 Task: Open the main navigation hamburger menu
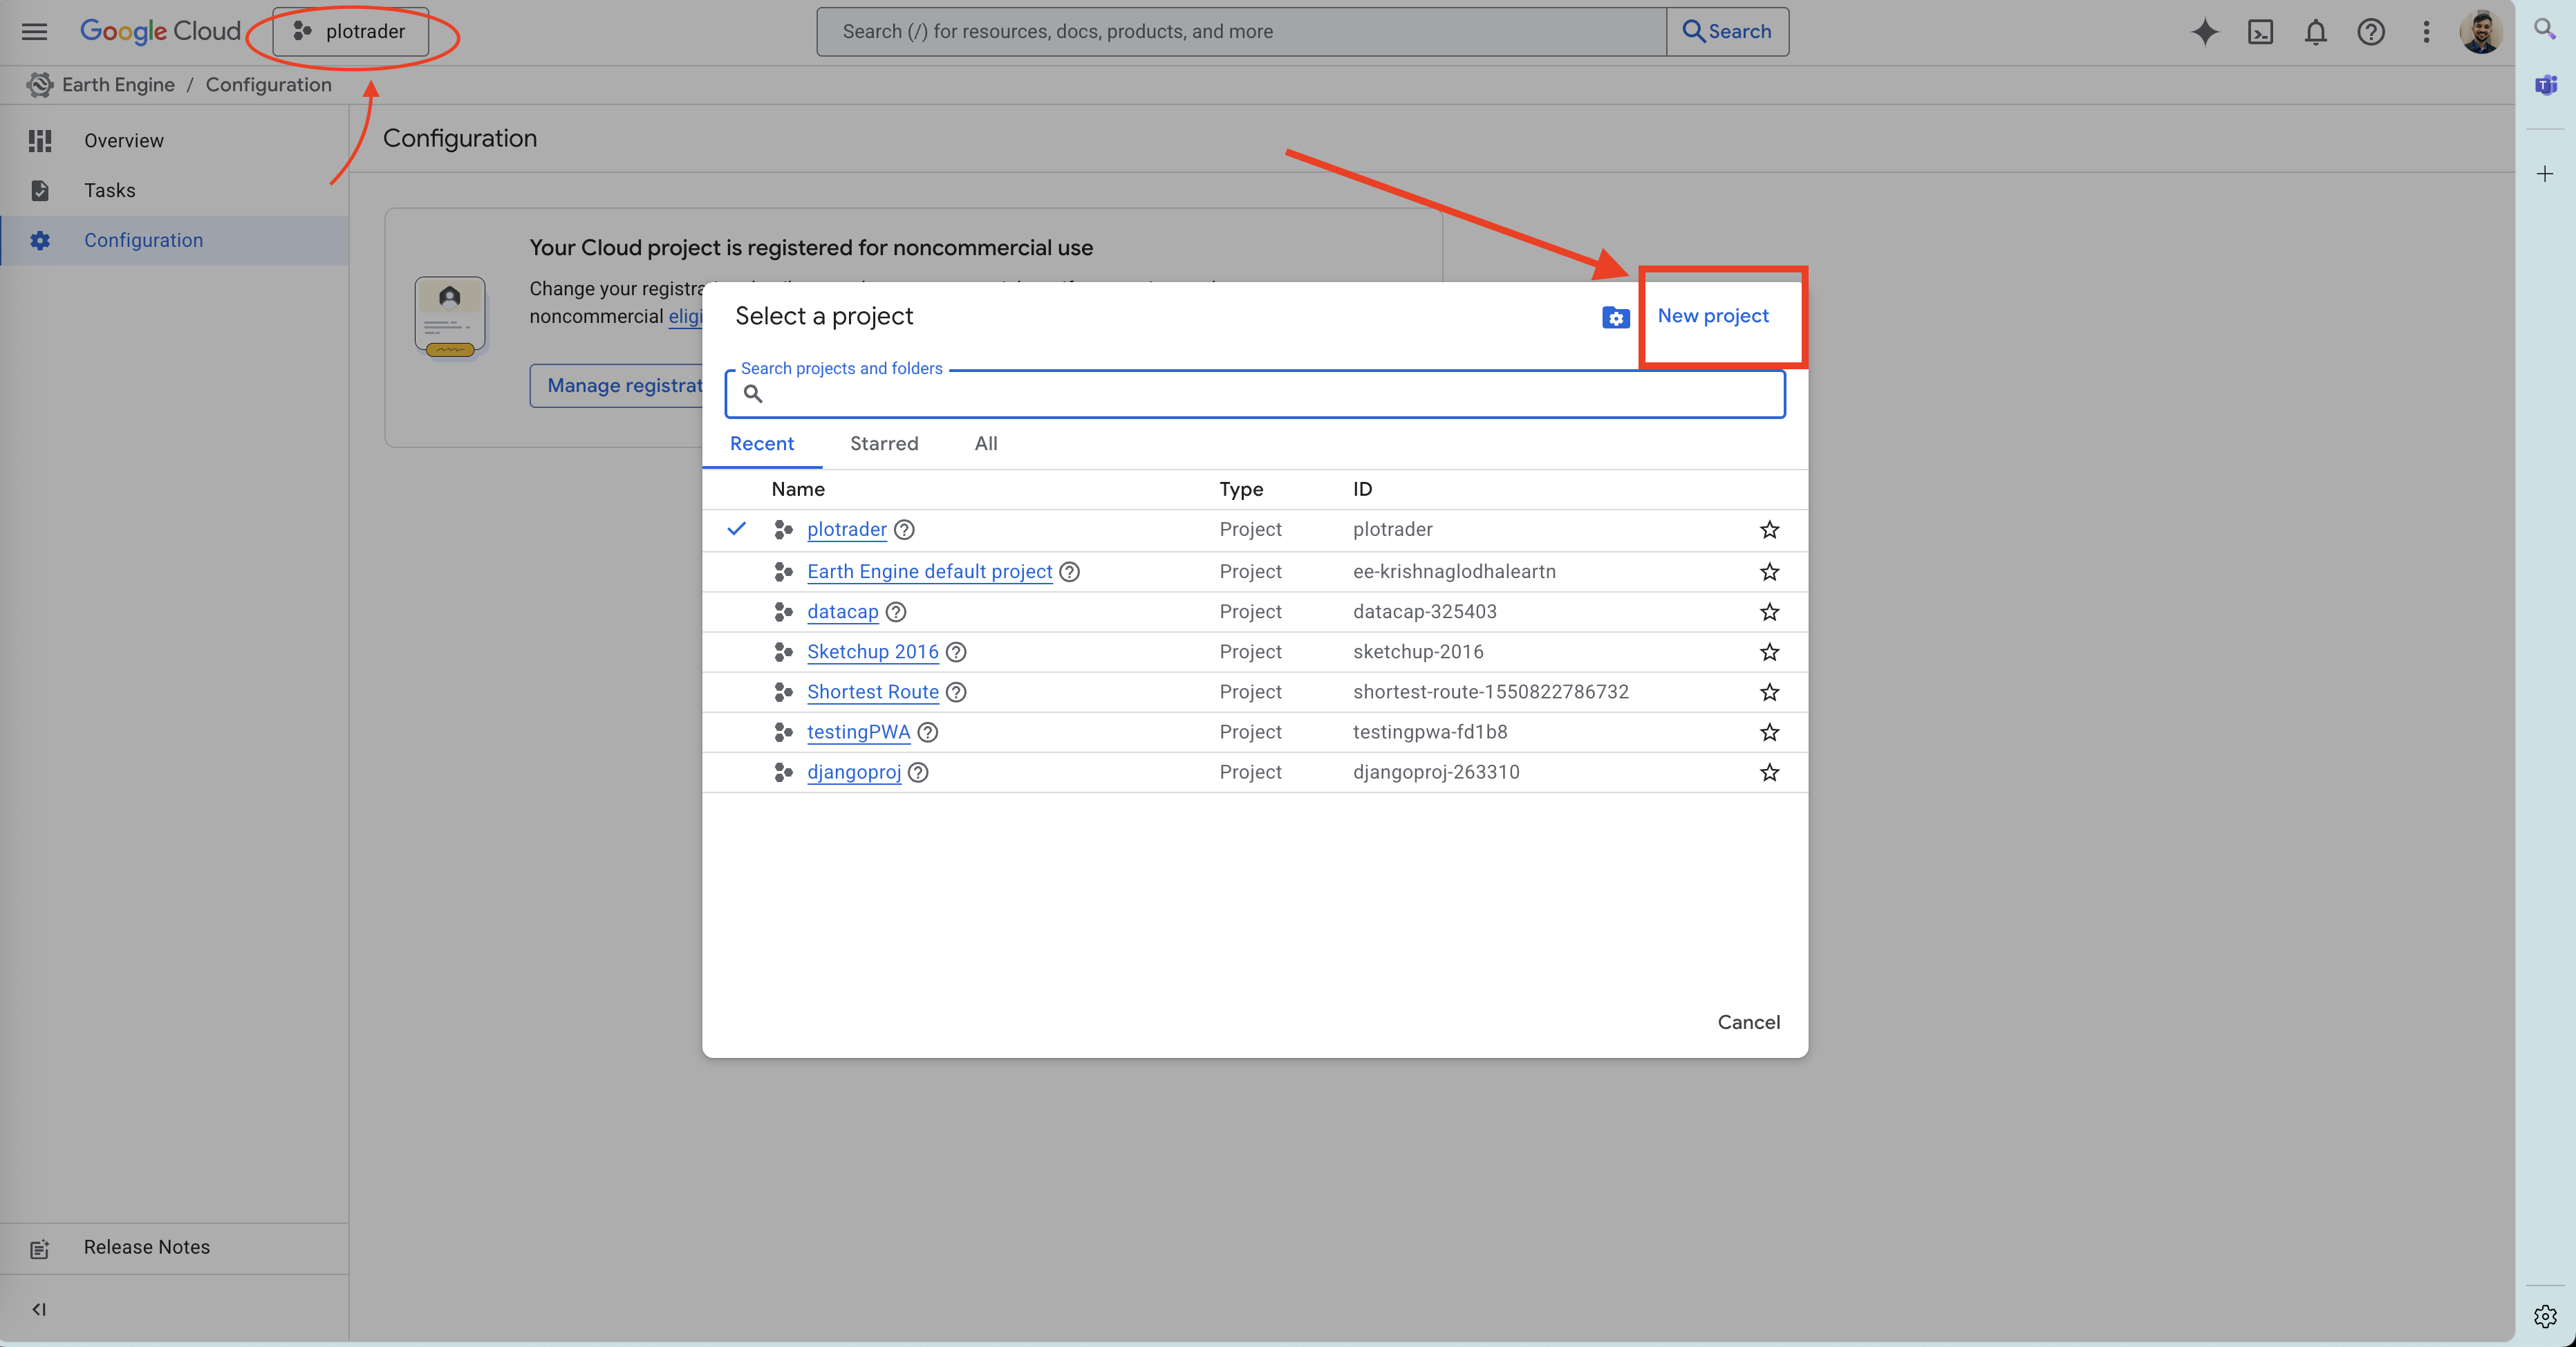35,31
